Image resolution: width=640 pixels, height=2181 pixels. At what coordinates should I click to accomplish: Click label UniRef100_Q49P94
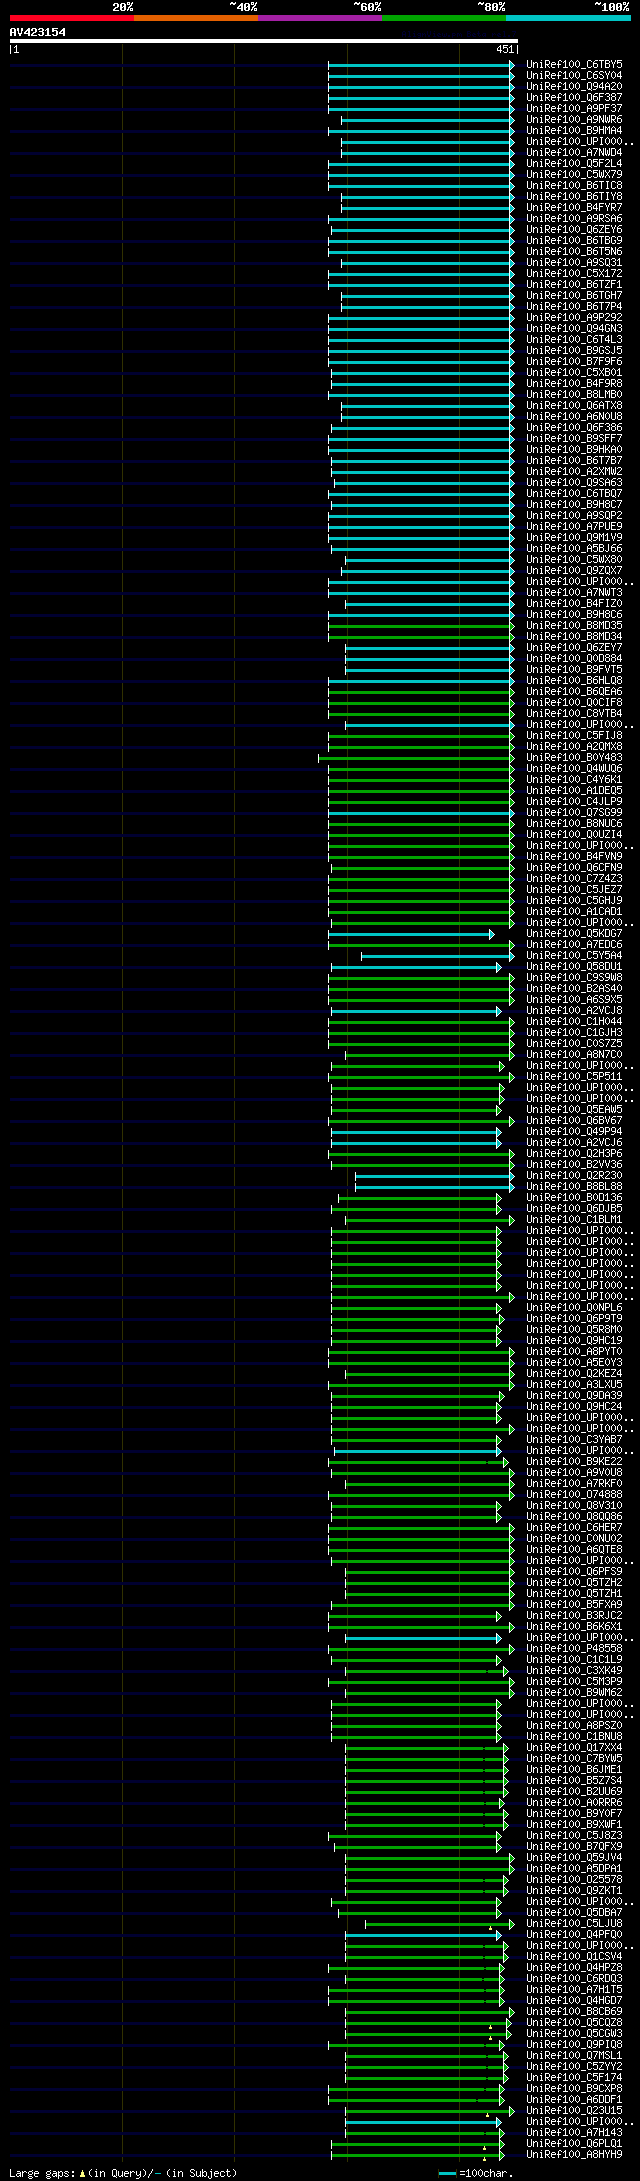point(574,1131)
